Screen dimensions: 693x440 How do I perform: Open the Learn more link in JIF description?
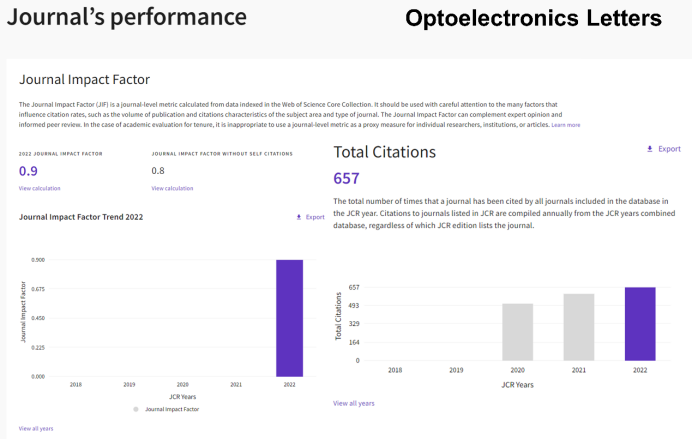pos(565,125)
